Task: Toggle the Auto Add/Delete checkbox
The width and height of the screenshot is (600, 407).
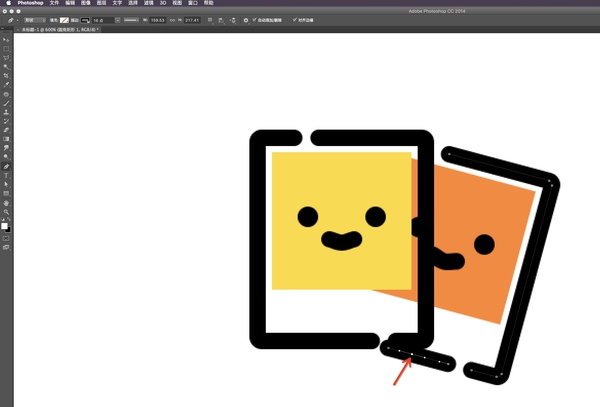Action: [254, 20]
